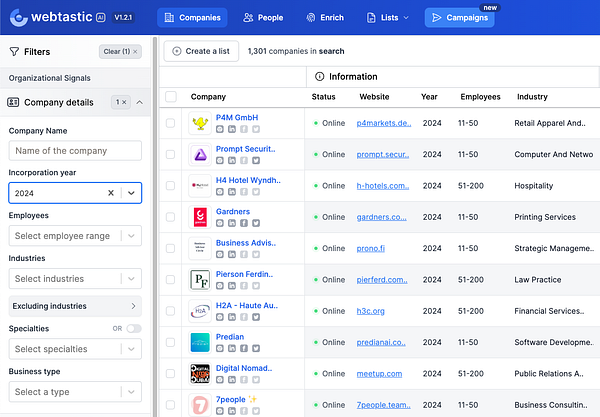Click the Create a list button
Screen dimensions: 600x417
201,51
